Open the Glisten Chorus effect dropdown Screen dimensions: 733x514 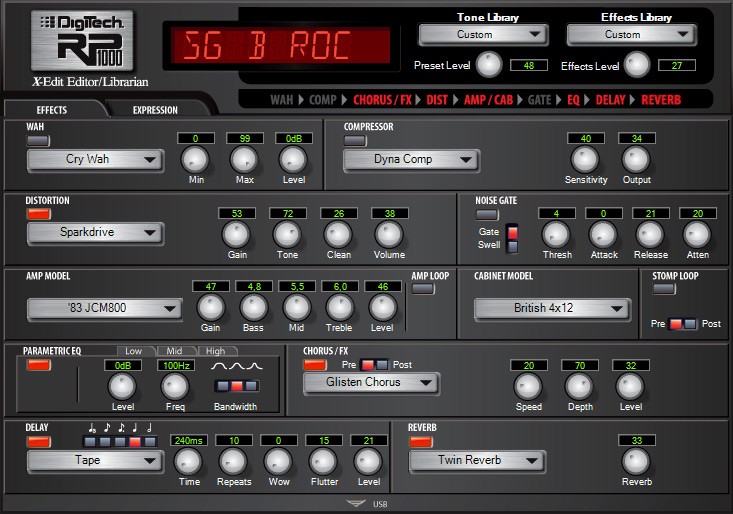click(x=371, y=383)
